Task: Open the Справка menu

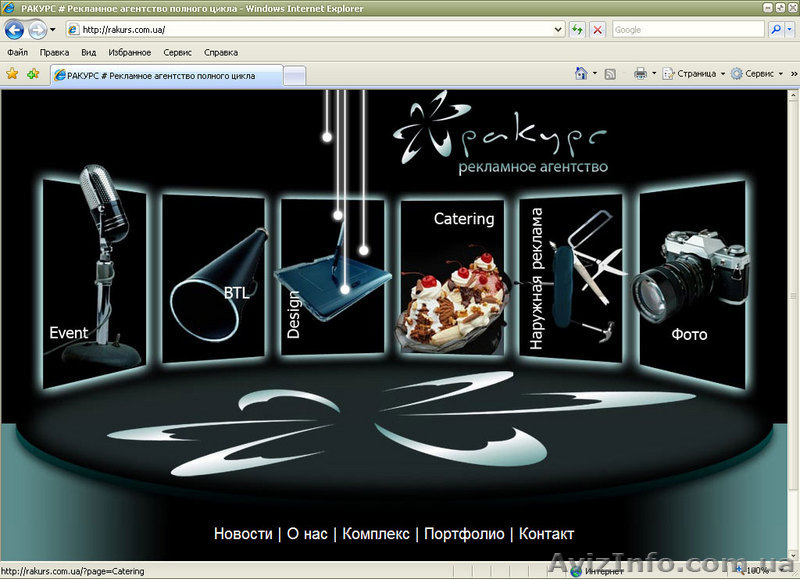Action: 221,52
